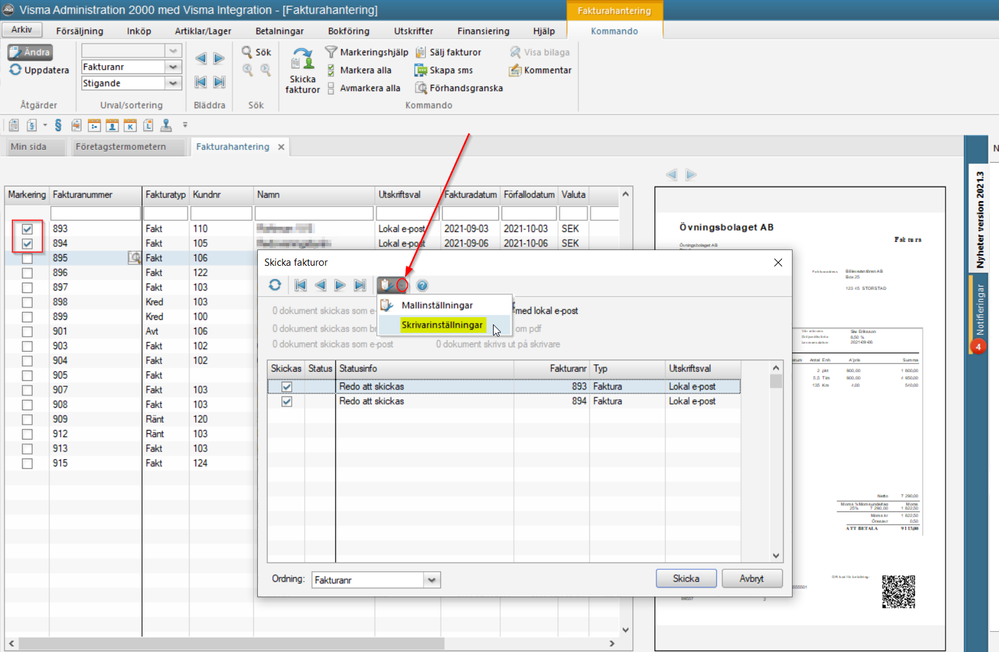This screenshot has width=999, height=652.
Task: Open the empty Urval dropdown
Action: coord(173,50)
